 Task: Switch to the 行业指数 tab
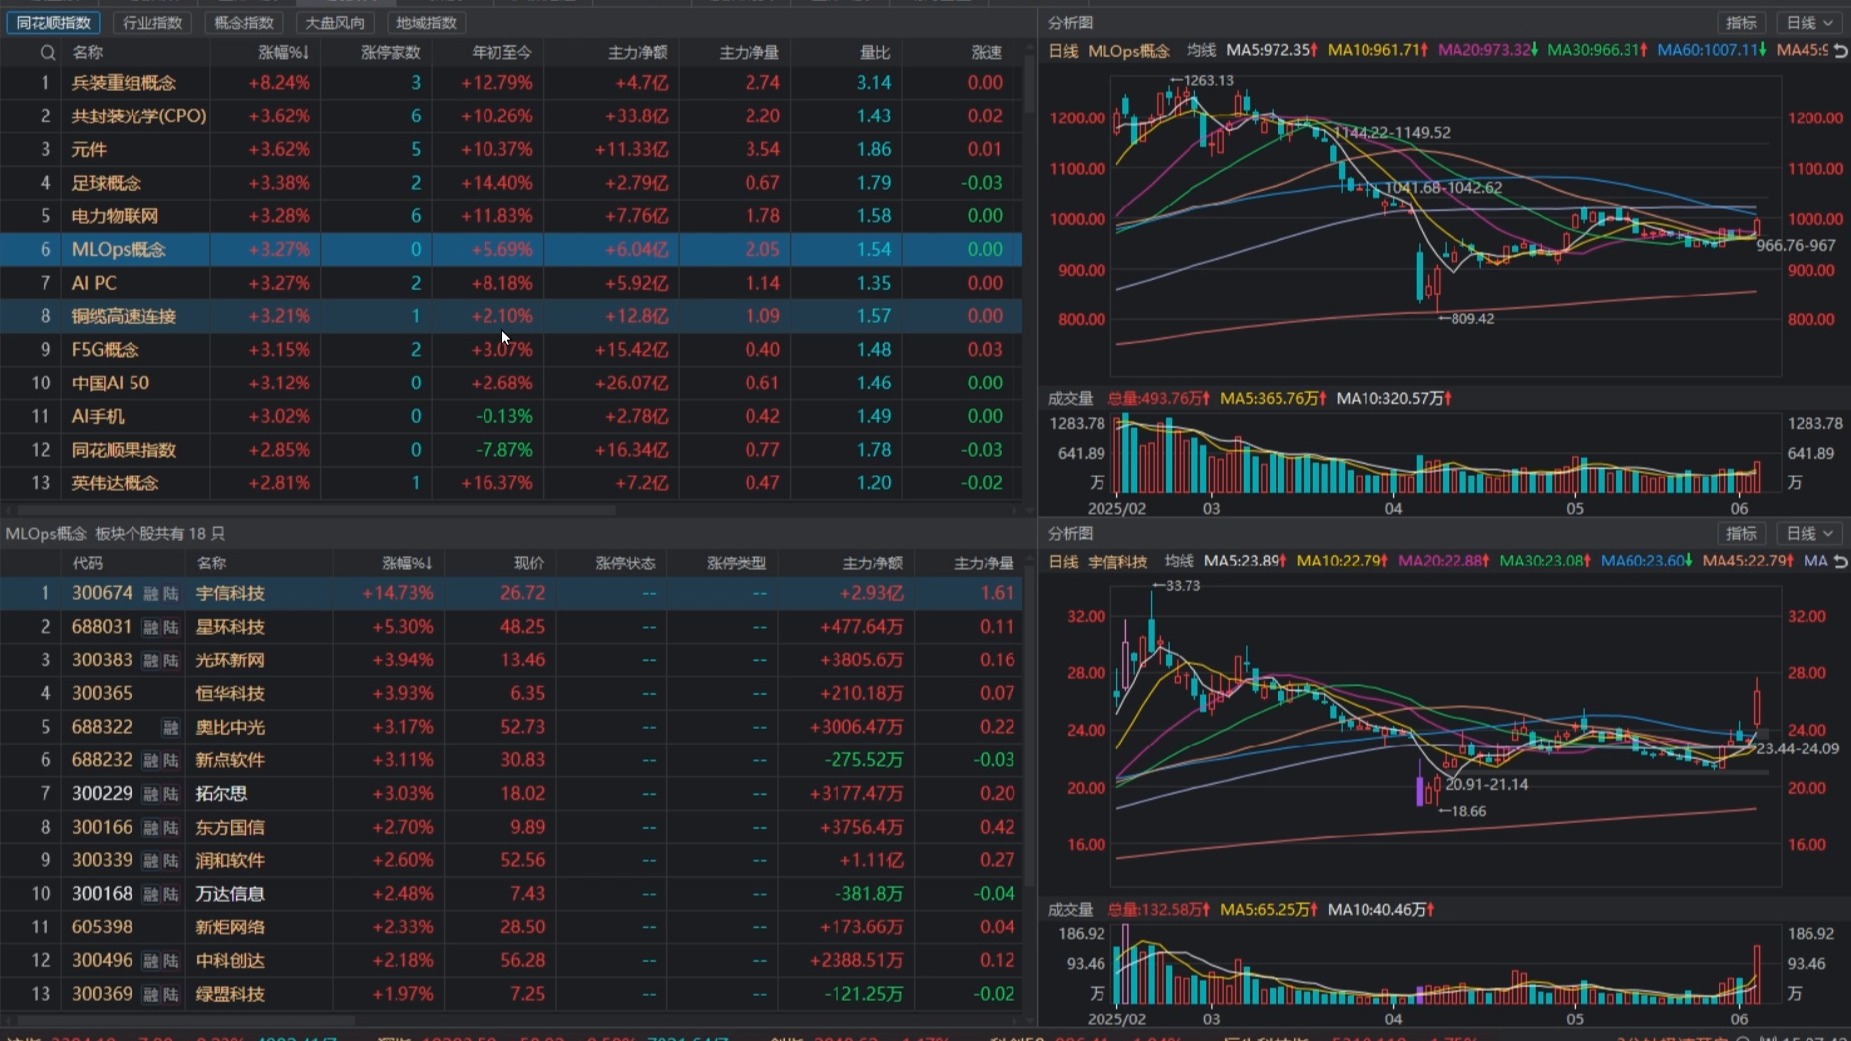pyautogui.click(x=152, y=22)
